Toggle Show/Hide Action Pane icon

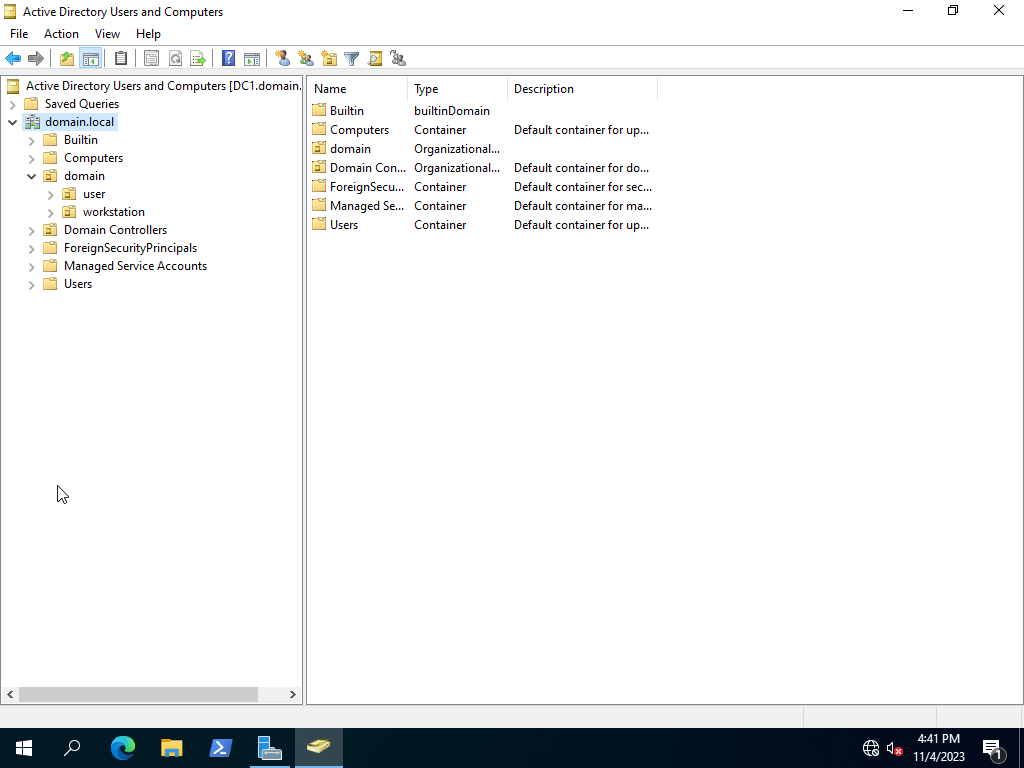251,59
